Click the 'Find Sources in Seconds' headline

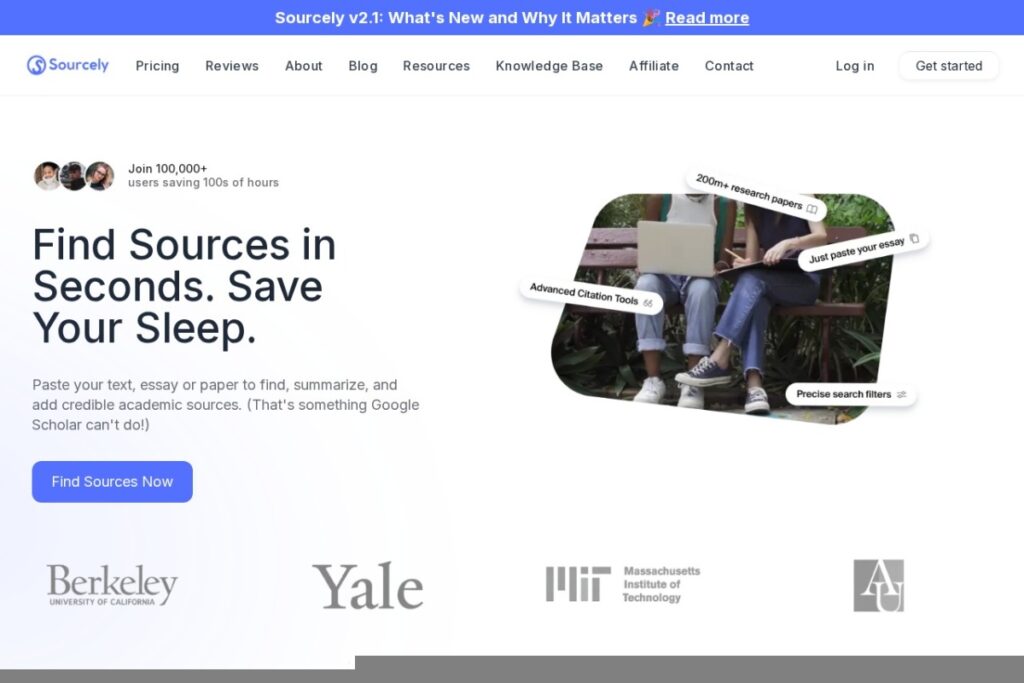click(184, 286)
